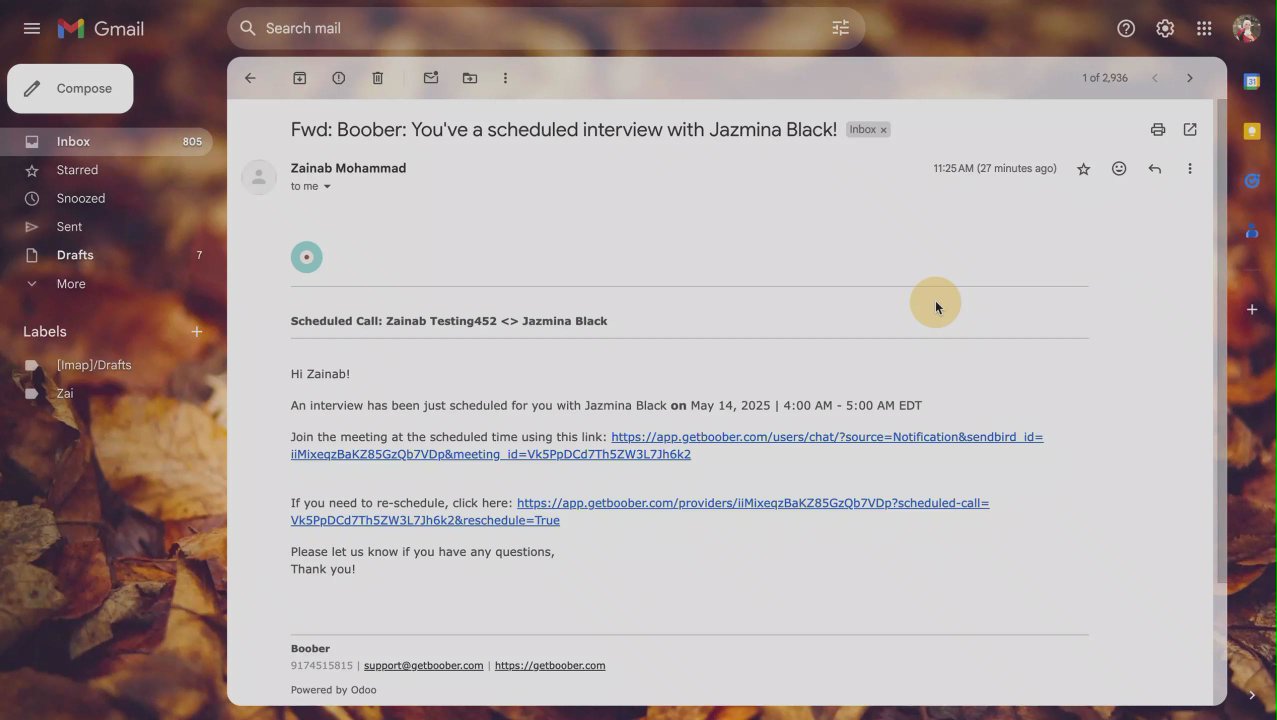The height and width of the screenshot is (720, 1277).
Task: Open the Google account avatar
Action: point(1246,28)
